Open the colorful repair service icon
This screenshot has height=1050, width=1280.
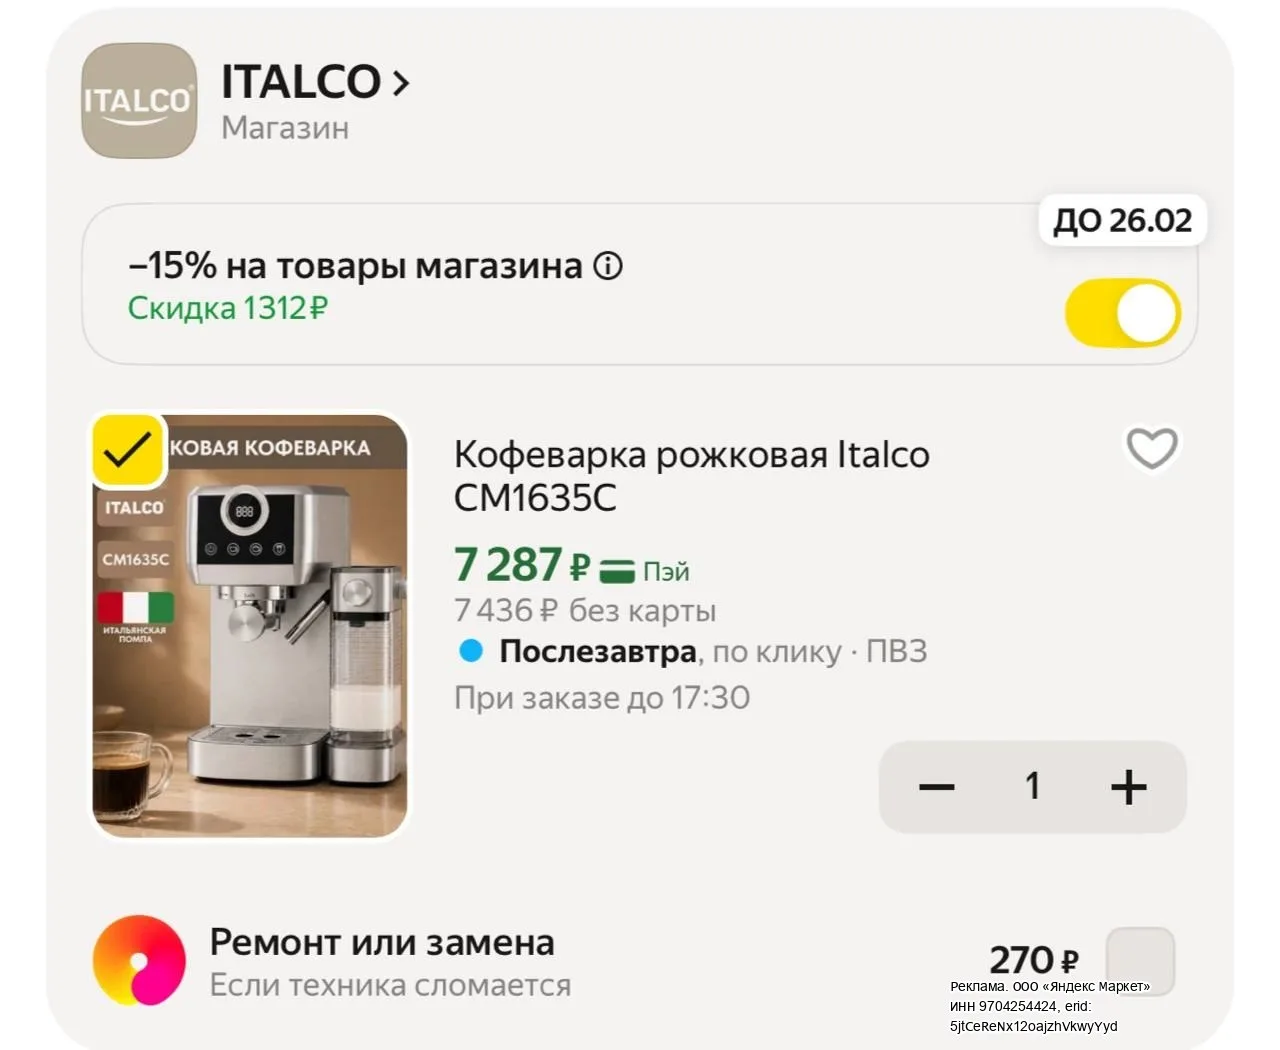pyautogui.click(x=139, y=960)
